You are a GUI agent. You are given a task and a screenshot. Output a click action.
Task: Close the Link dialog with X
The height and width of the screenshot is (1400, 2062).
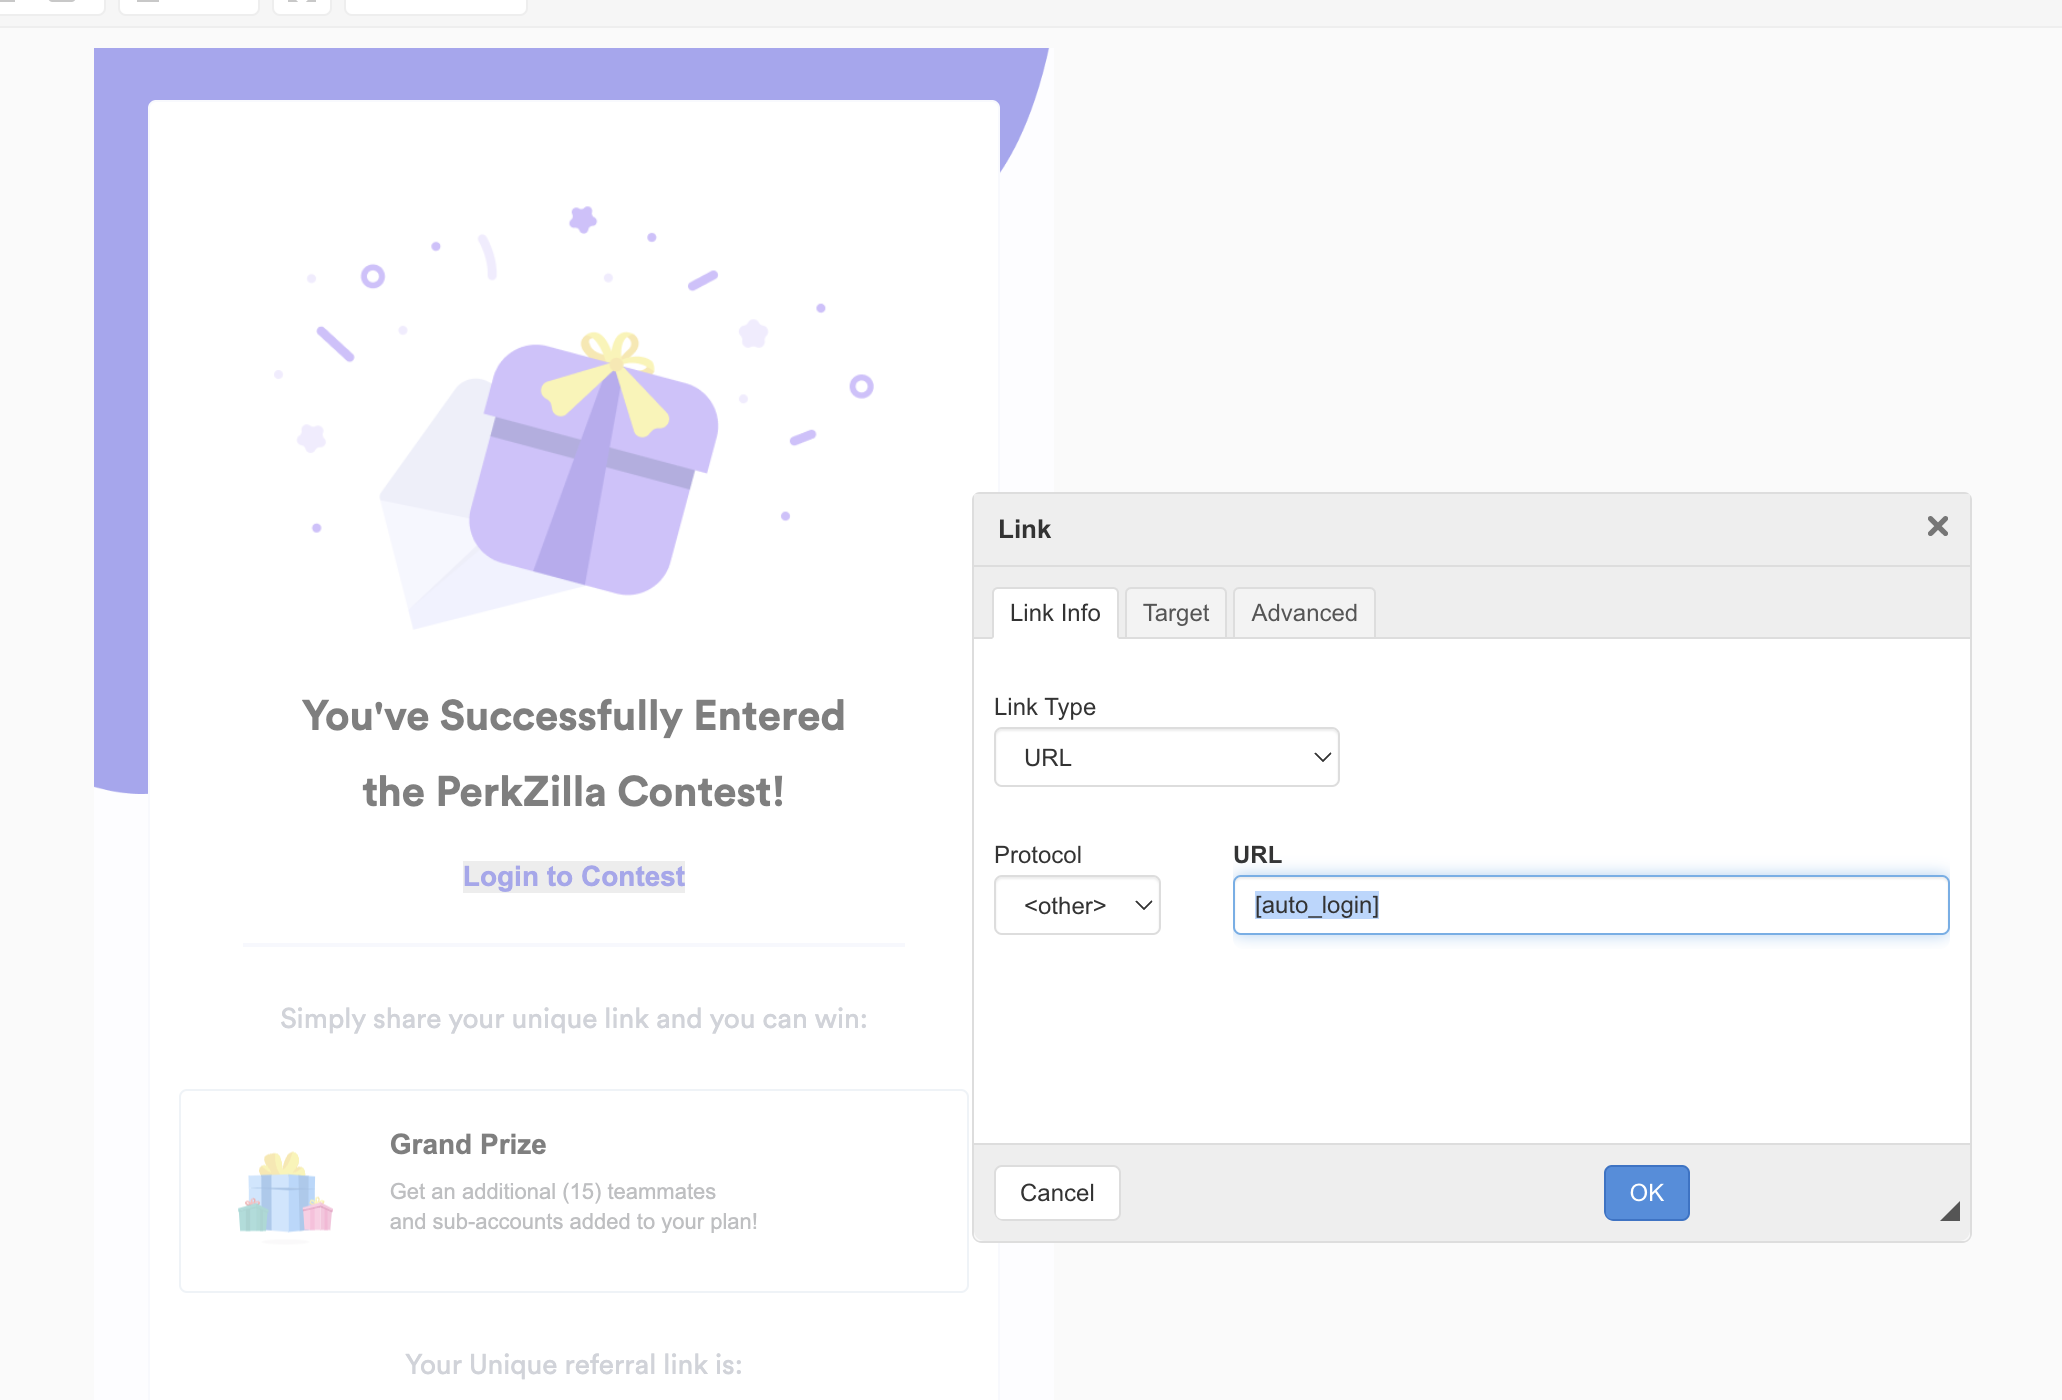(1937, 526)
